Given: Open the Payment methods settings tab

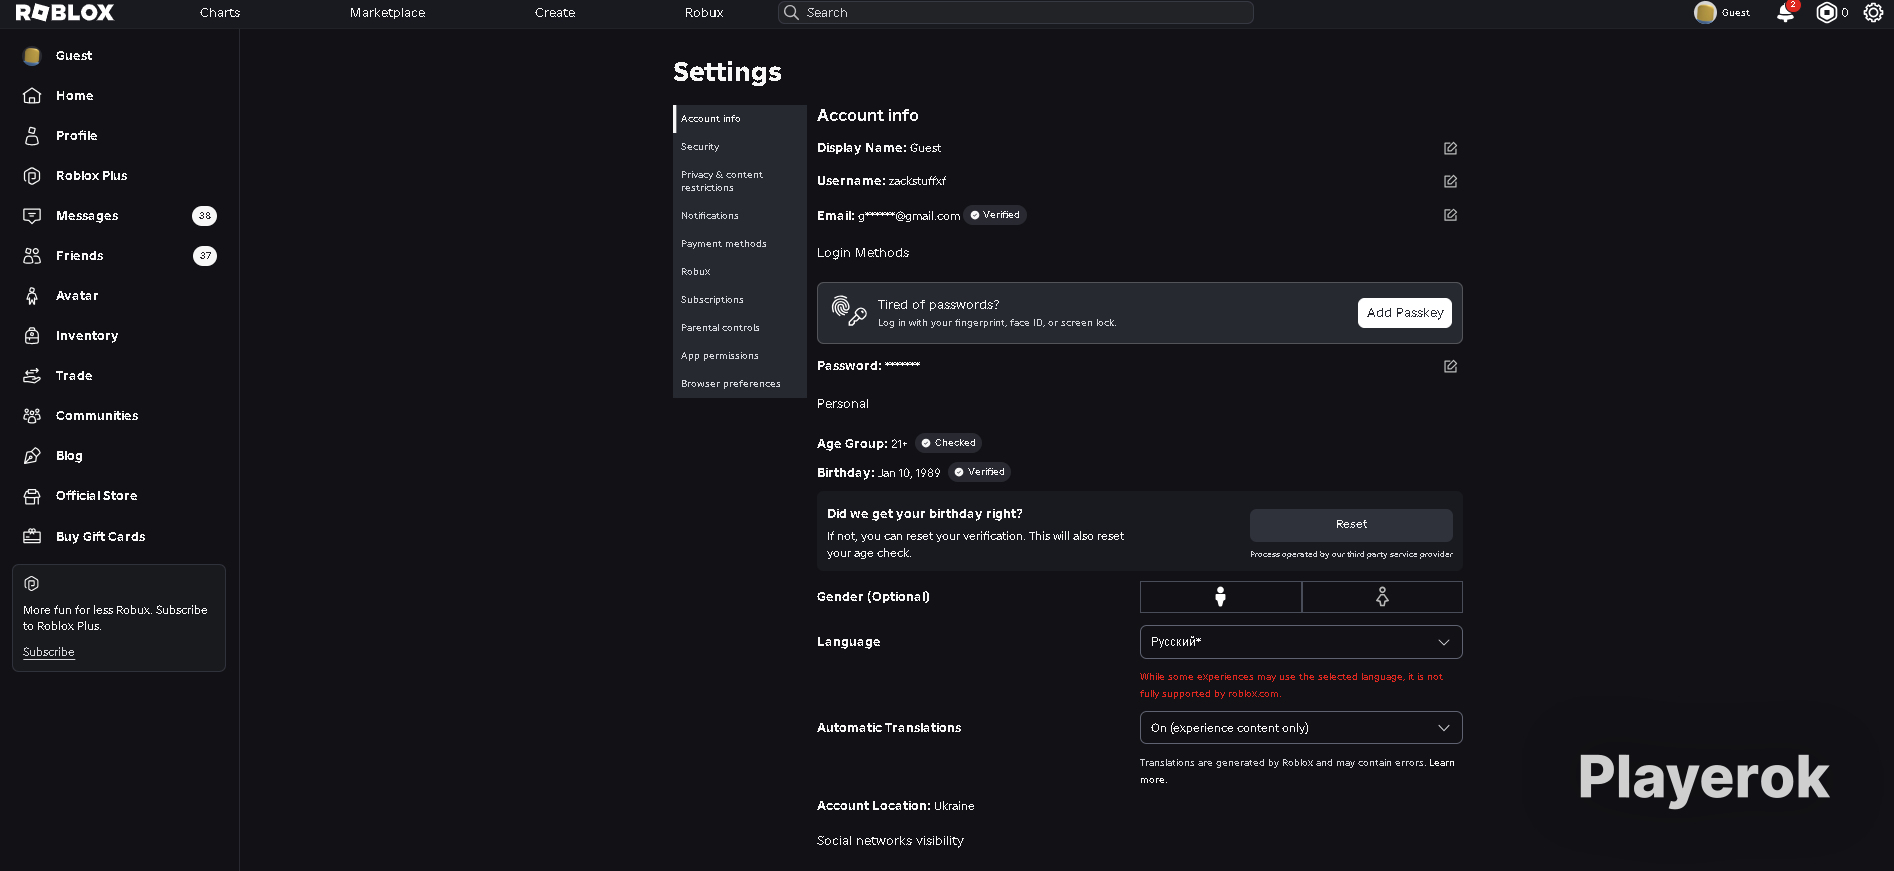Looking at the screenshot, I should (x=740, y=244).
